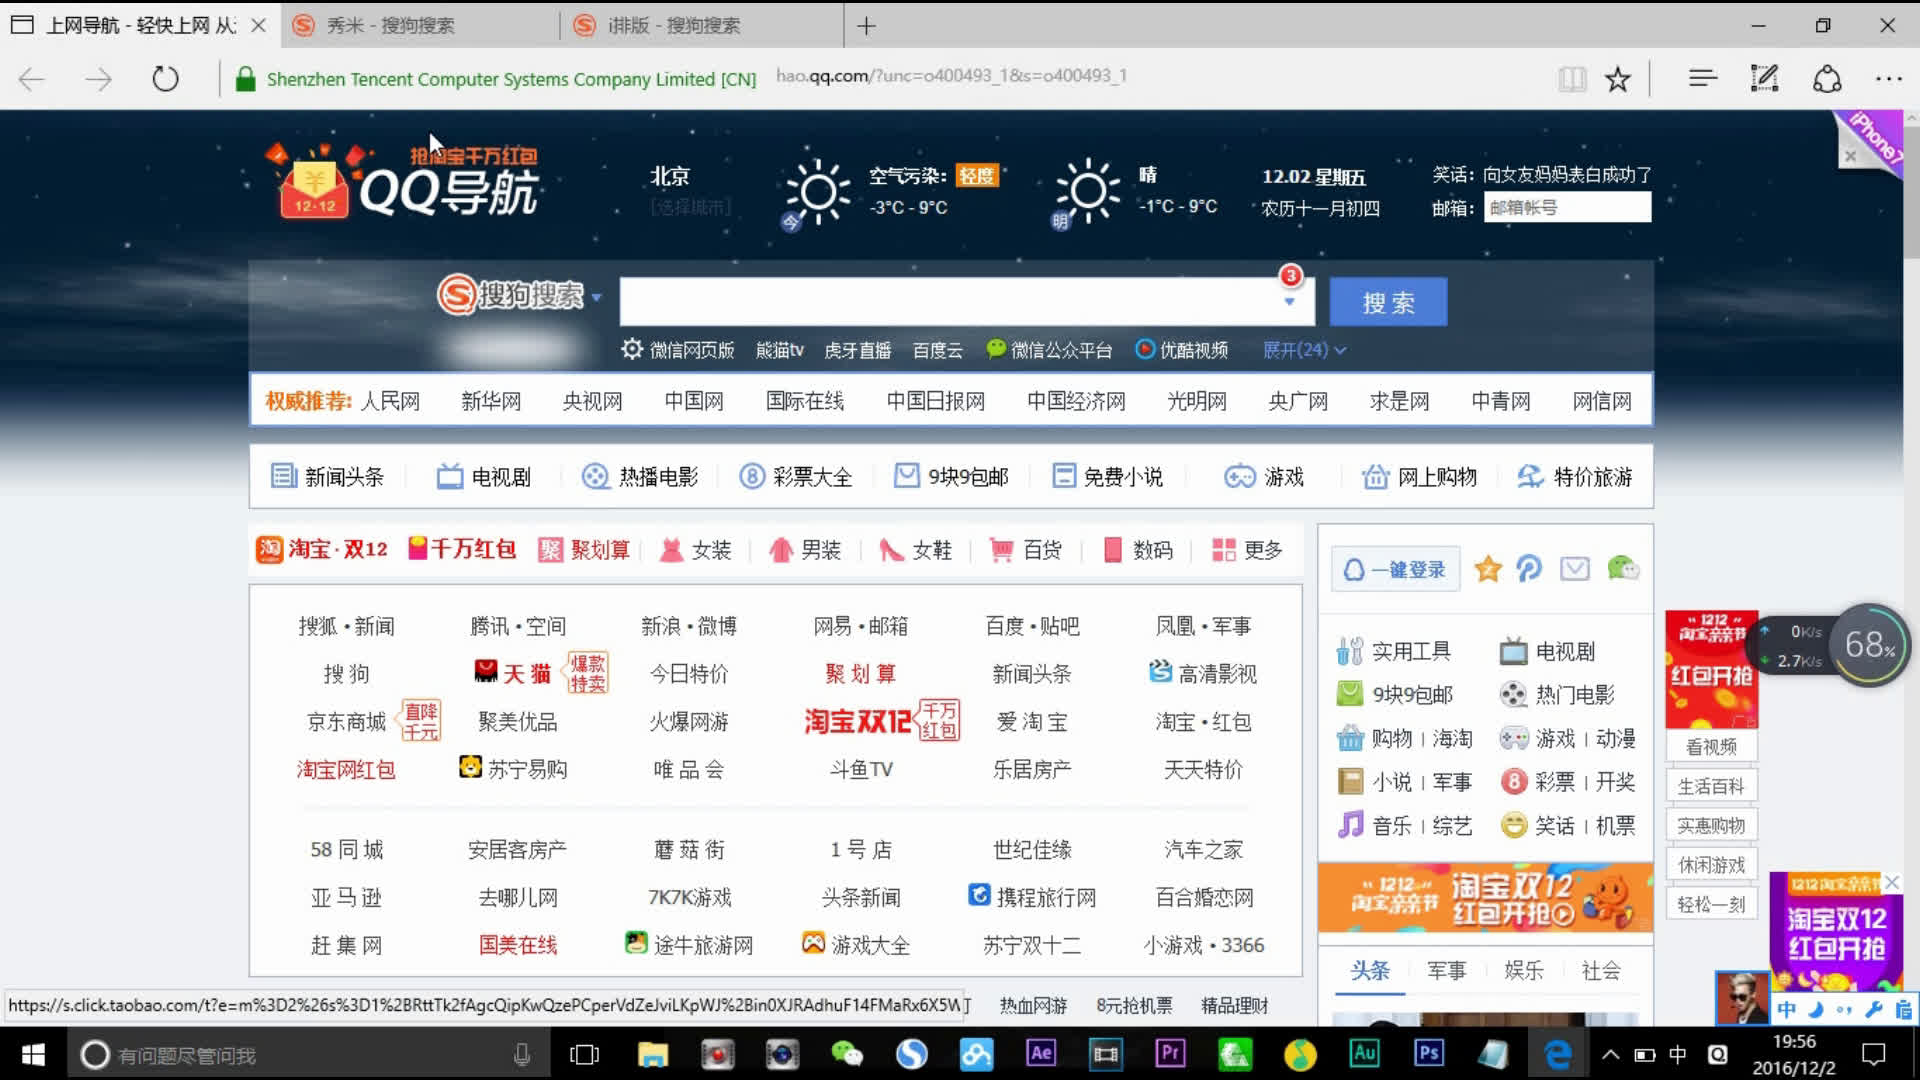Open the search engine selector dropdown
This screenshot has height=1080, width=1920.
point(596,297)
